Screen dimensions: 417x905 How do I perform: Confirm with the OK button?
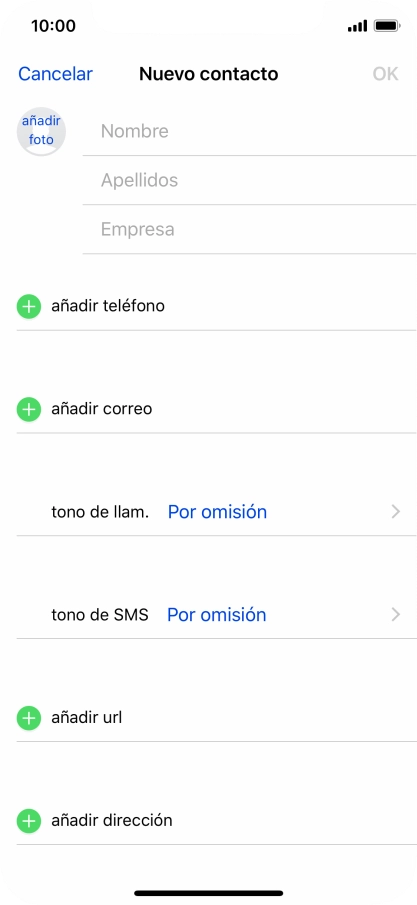(x=385, y=74)
